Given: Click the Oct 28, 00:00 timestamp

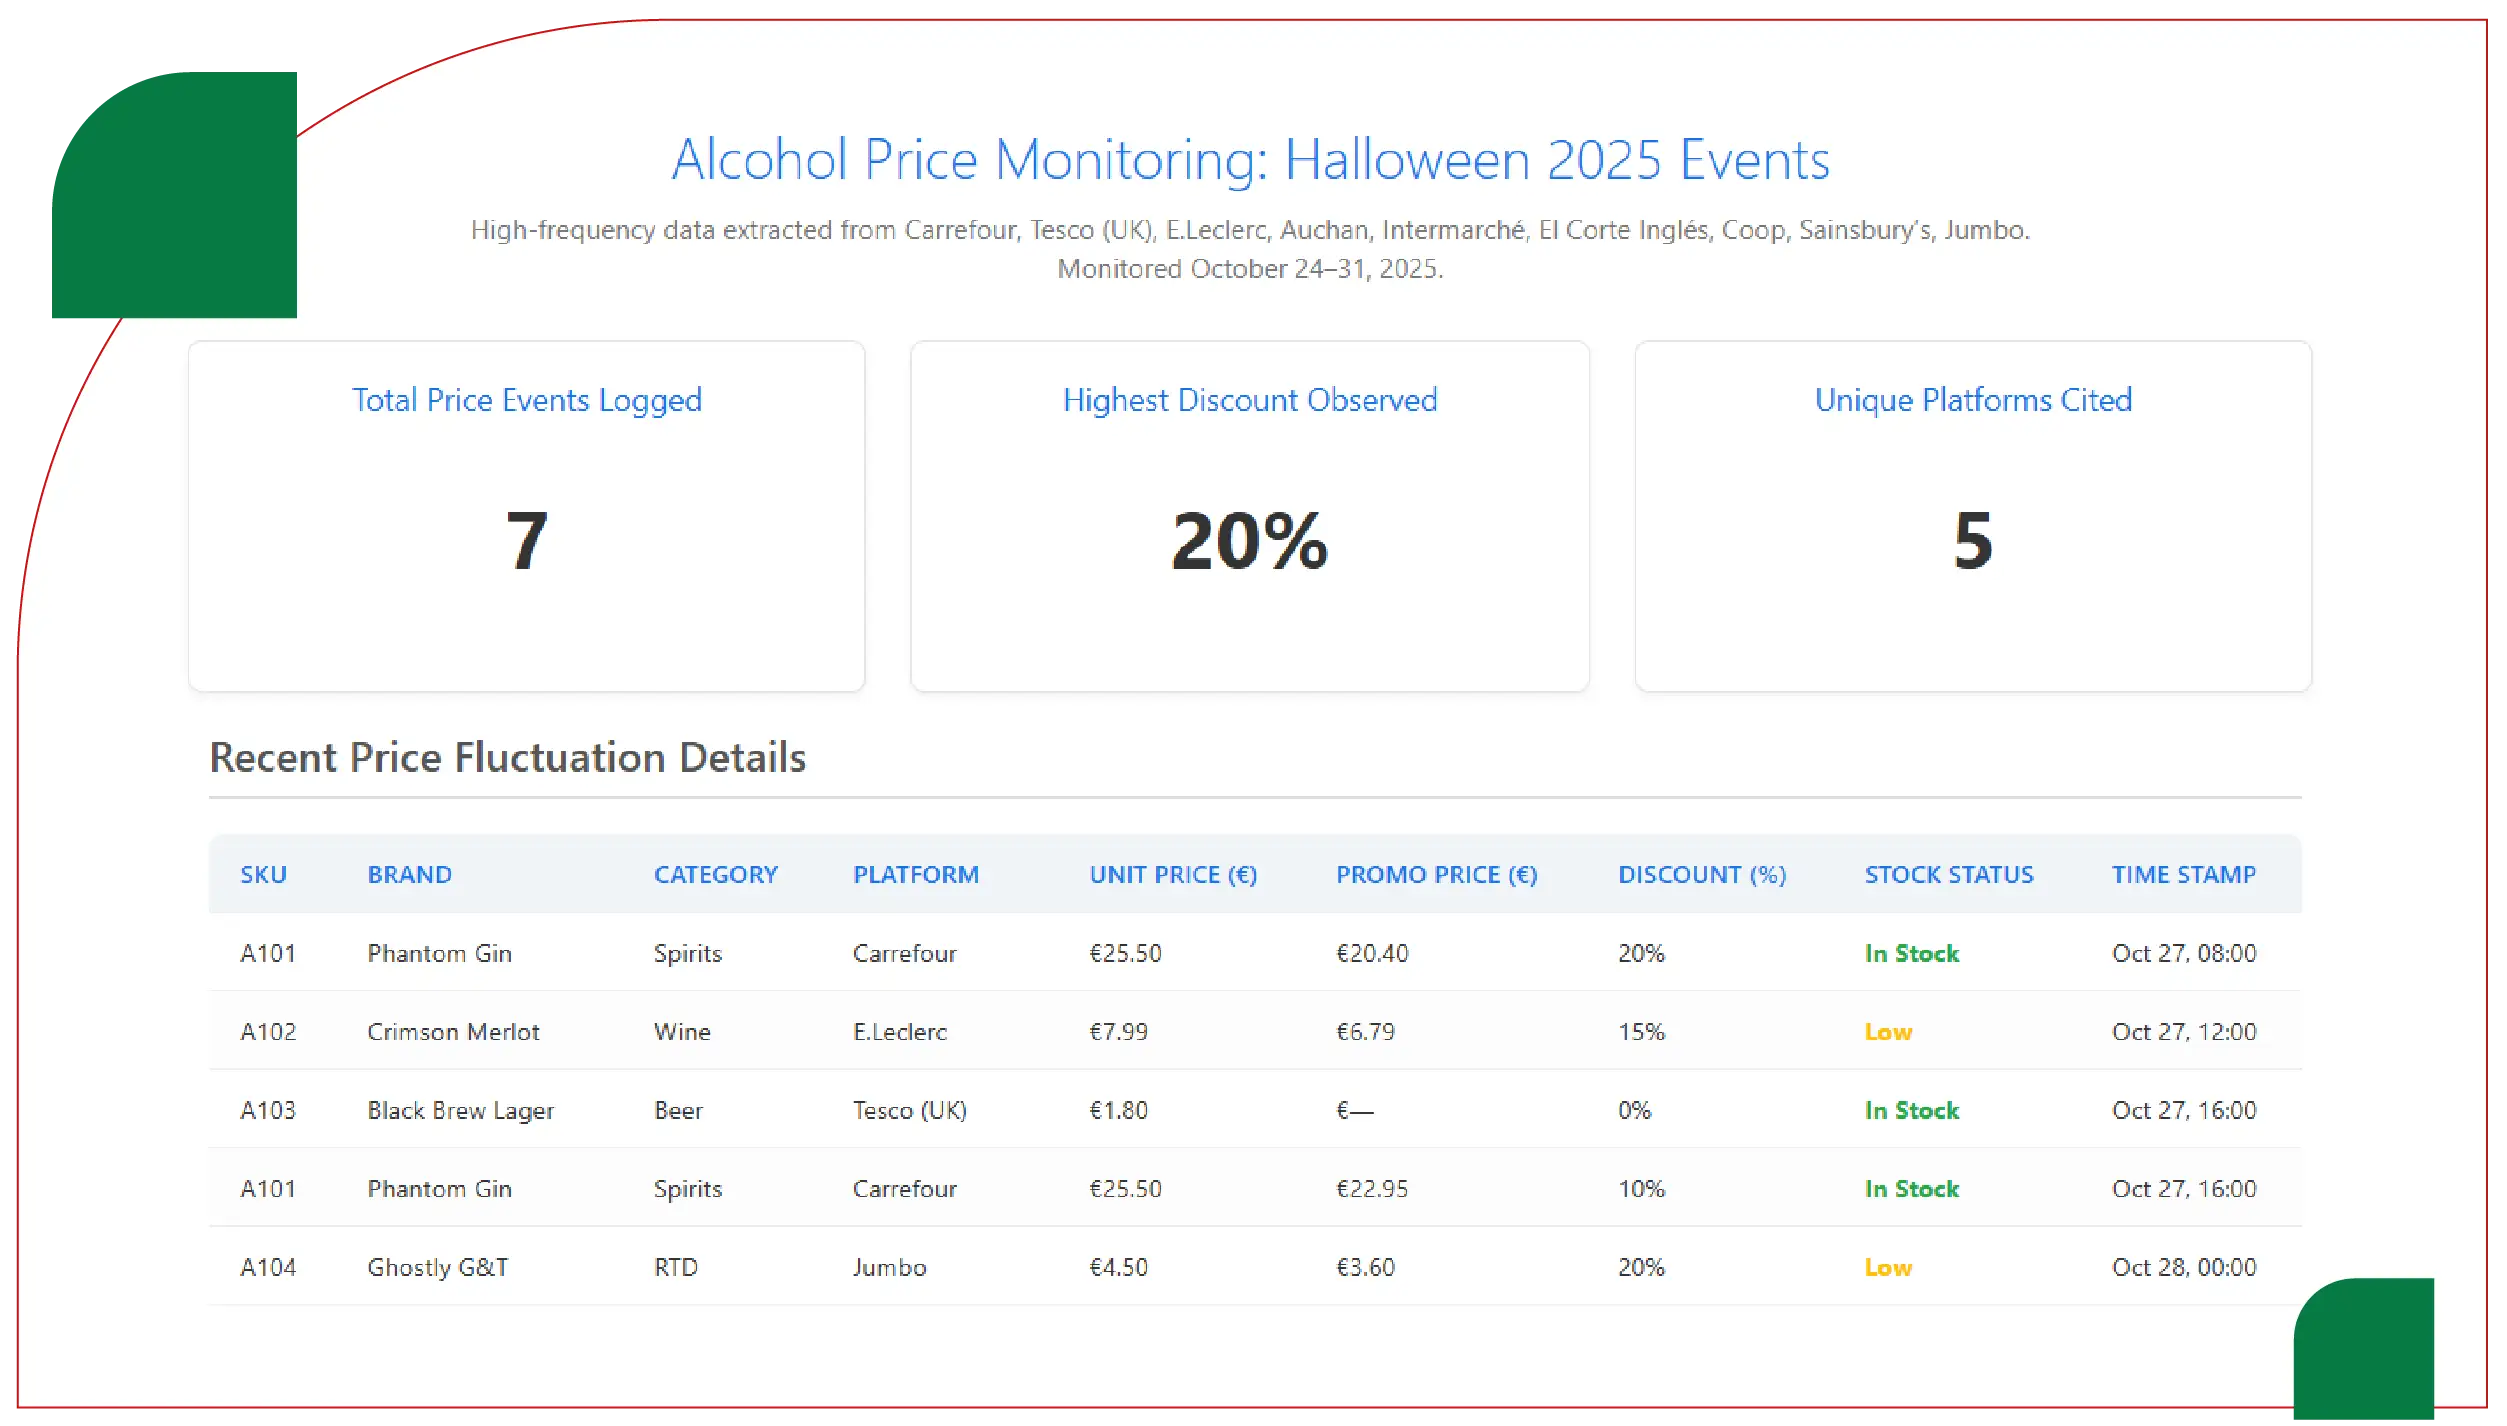Looking at the screenshot, I should click(2183, 1268).
